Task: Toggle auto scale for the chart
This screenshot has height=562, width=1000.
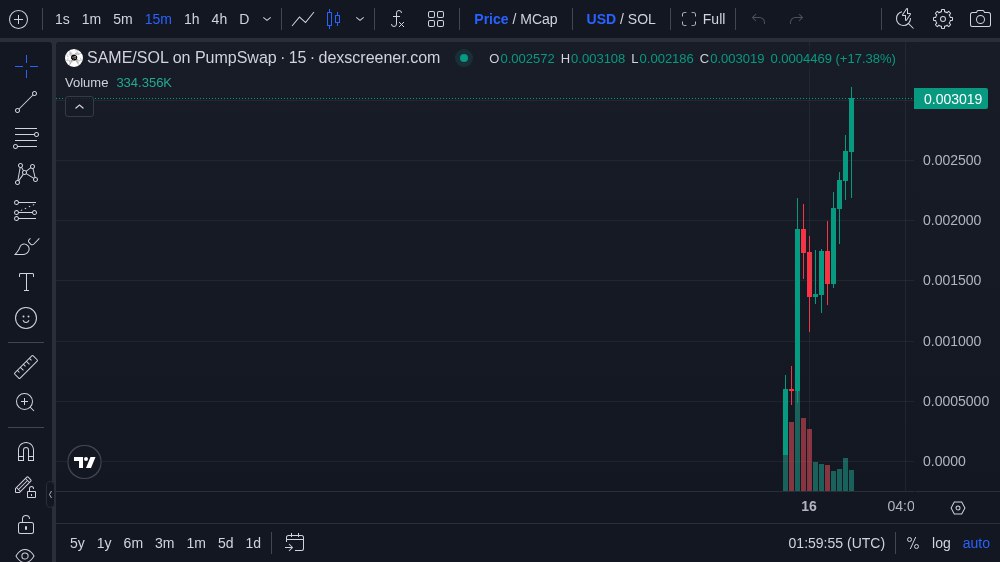Action: pos(976,543)
